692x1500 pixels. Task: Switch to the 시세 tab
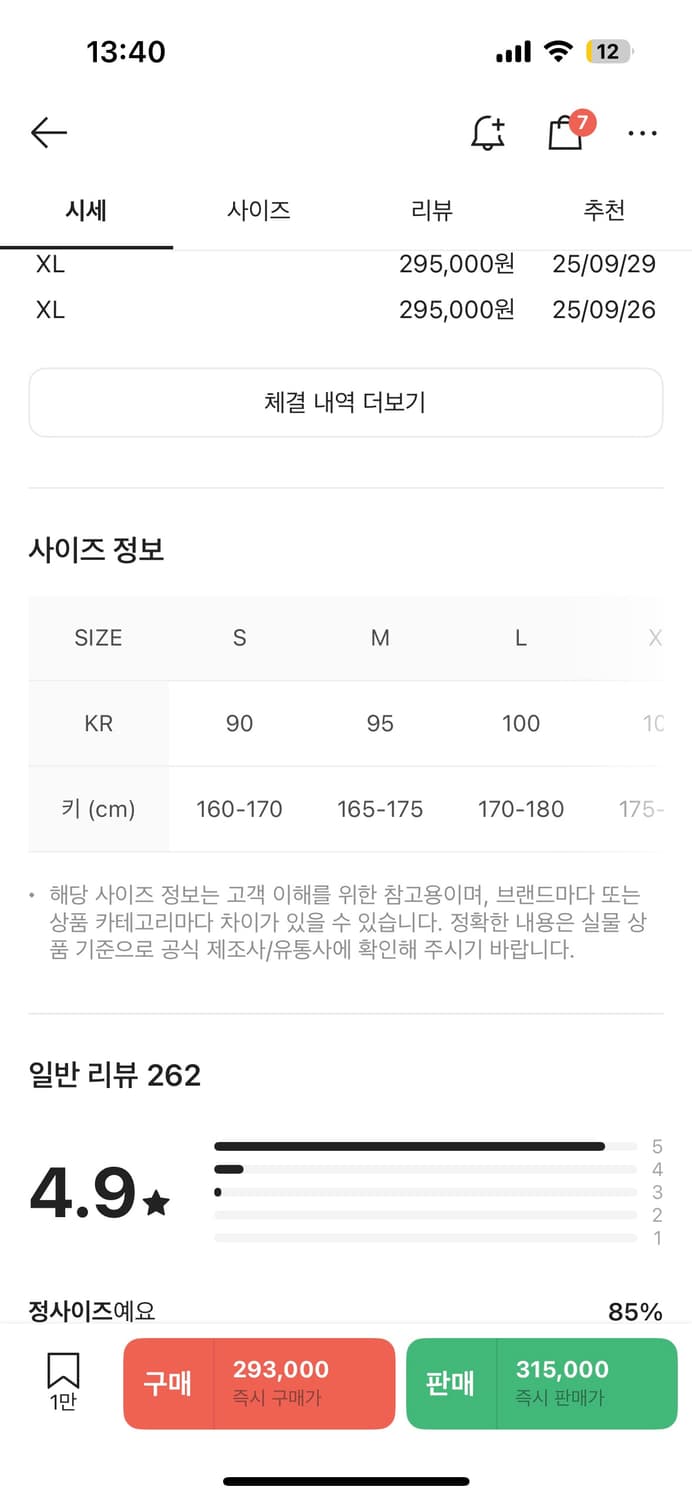pos(86,211)
